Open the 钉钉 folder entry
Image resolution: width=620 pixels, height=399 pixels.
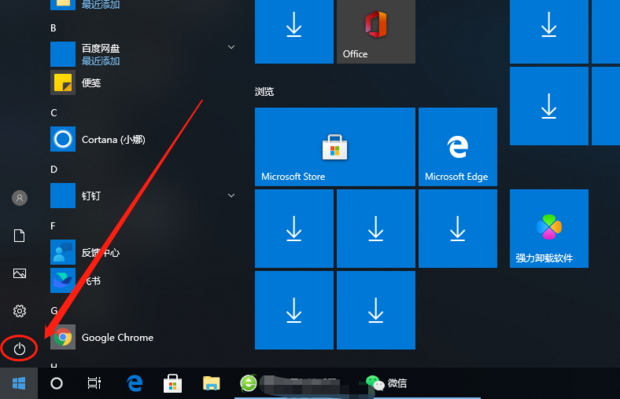coord(143,195)
